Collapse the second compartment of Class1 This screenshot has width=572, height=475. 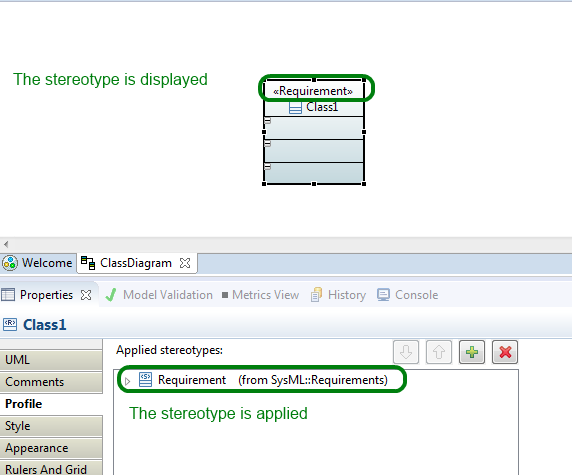268,144
